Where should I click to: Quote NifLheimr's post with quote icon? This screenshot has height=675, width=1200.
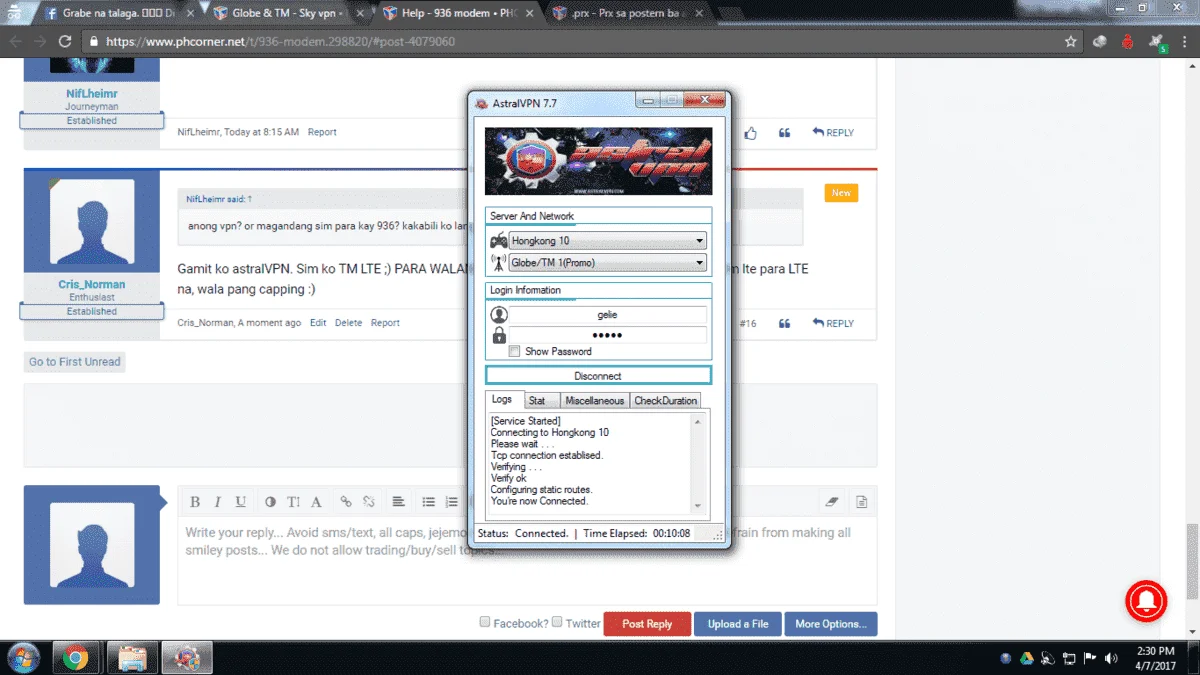[x=784, y=133]
